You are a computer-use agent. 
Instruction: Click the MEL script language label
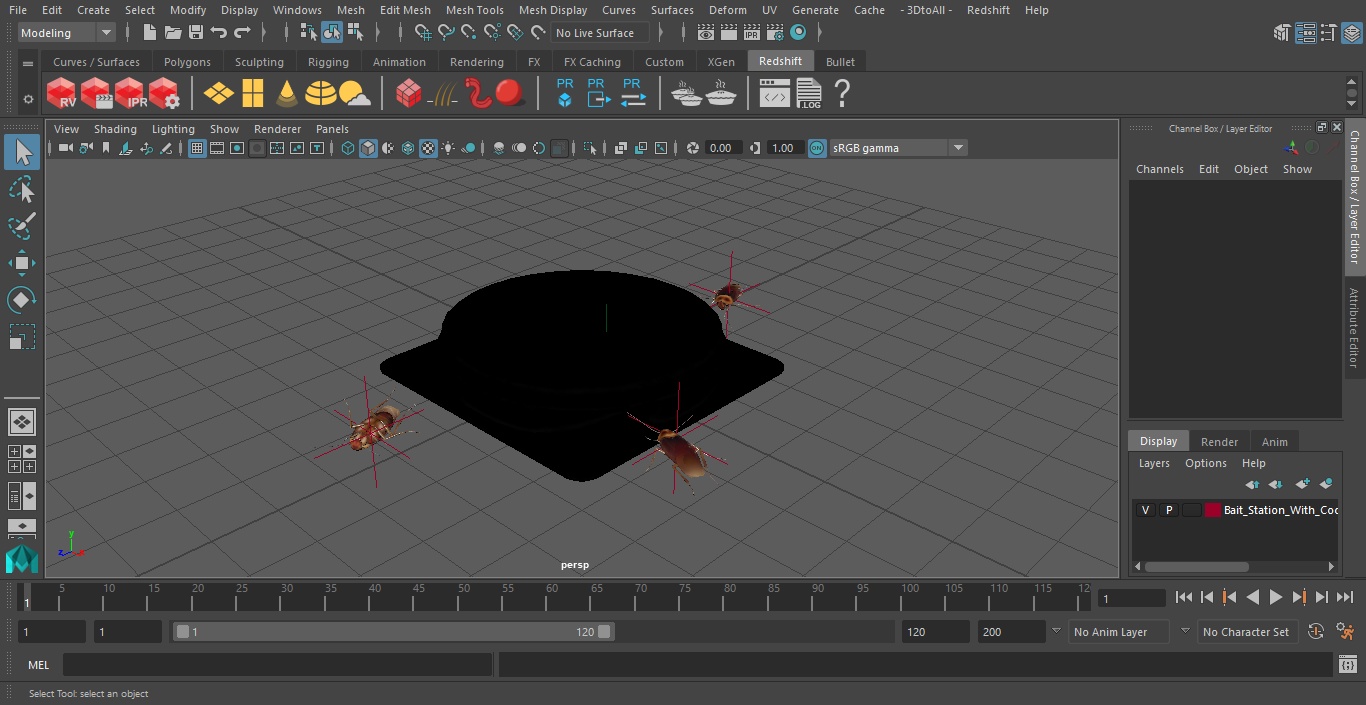click(38, 665)
